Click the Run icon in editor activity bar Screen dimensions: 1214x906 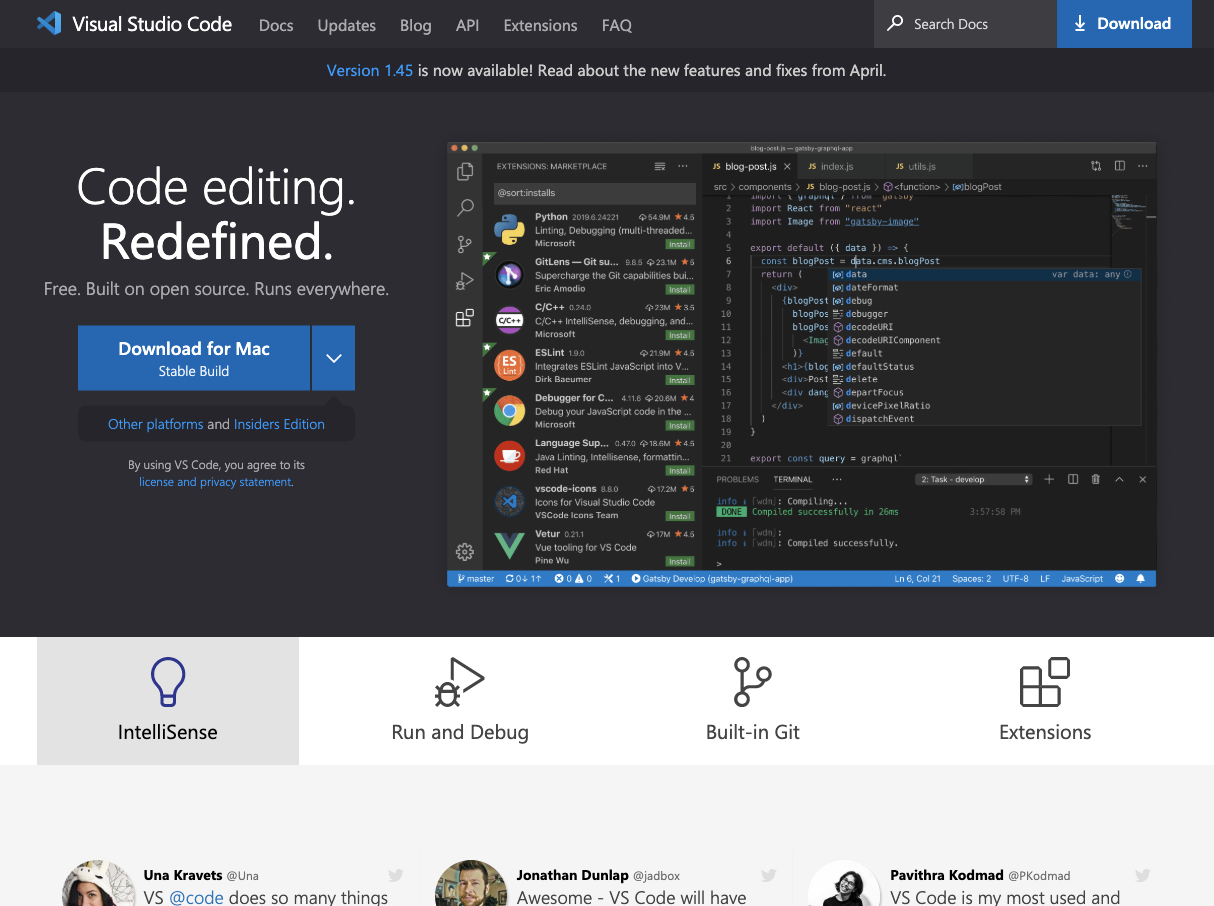pos(465,281)
